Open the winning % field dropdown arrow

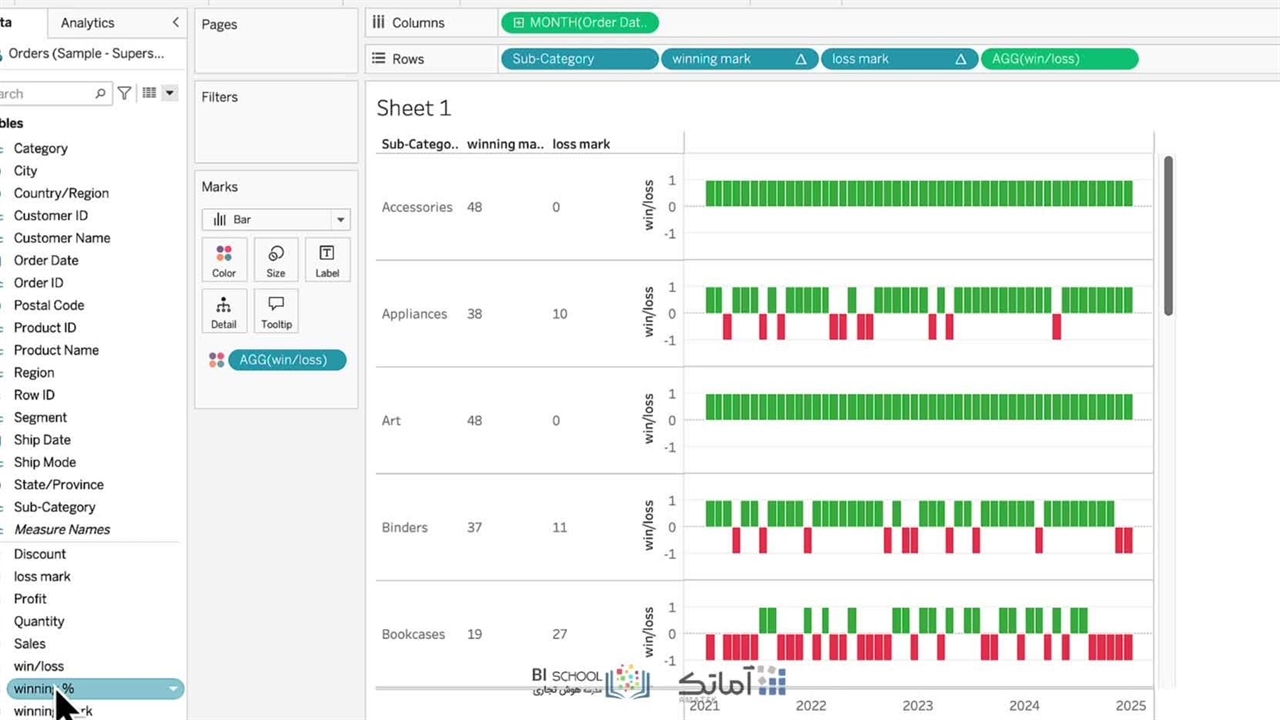[173, 689]
